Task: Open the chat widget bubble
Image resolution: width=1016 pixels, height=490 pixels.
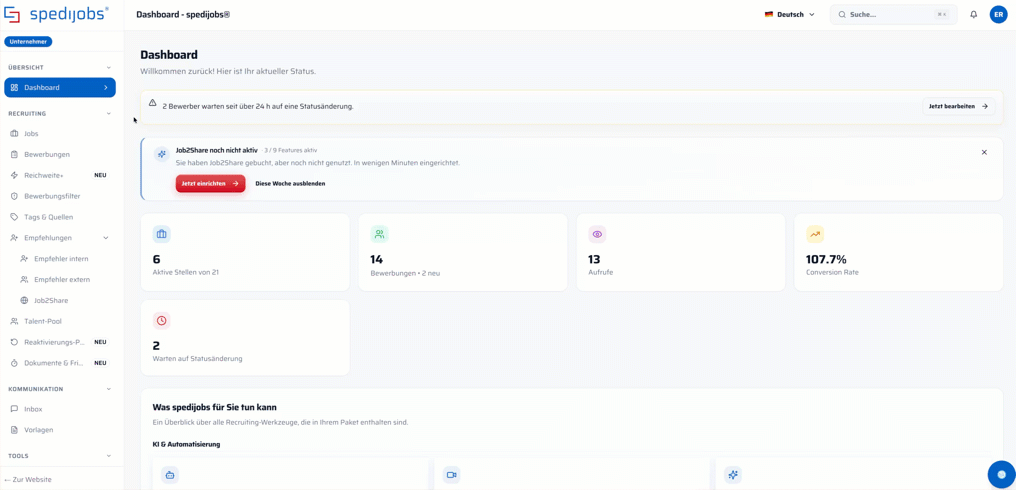Action: pyautogui.click(x=1000, y=474)
